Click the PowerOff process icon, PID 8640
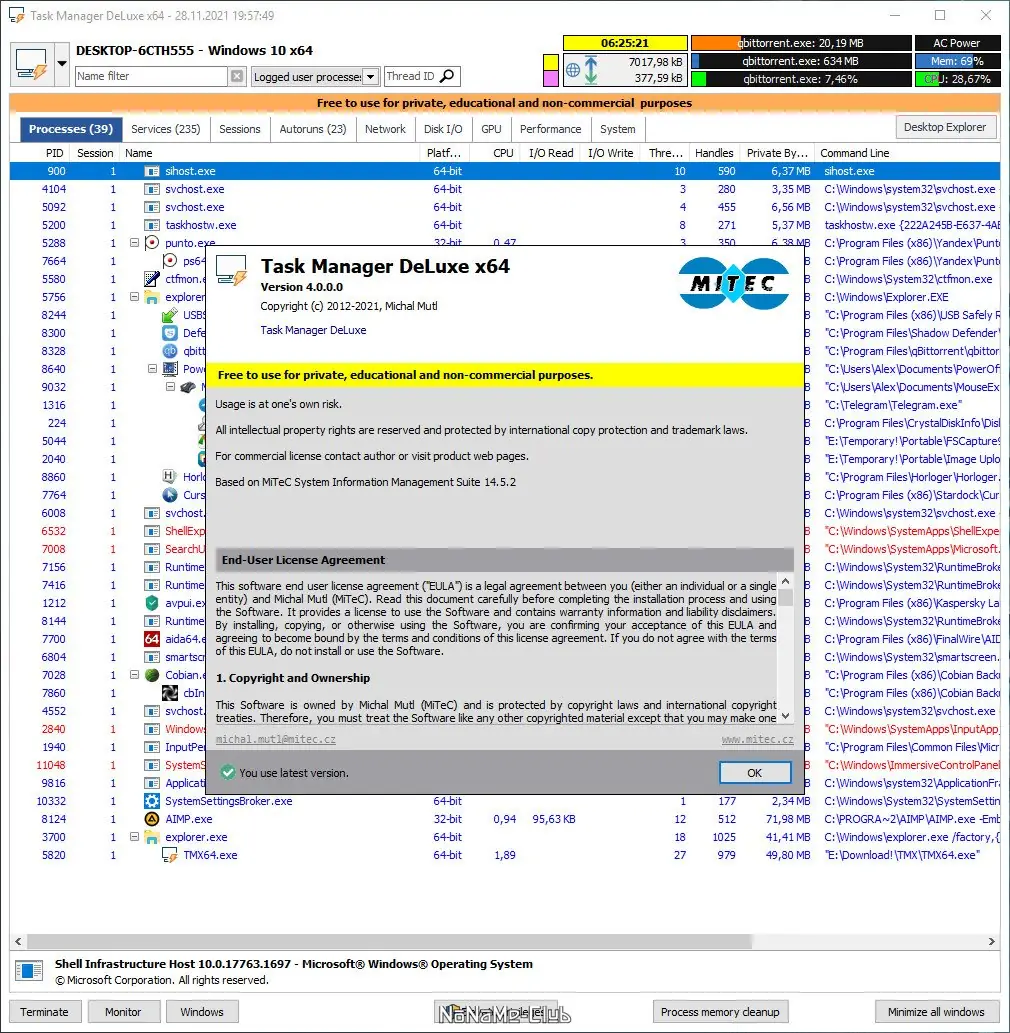 [170, 369]
